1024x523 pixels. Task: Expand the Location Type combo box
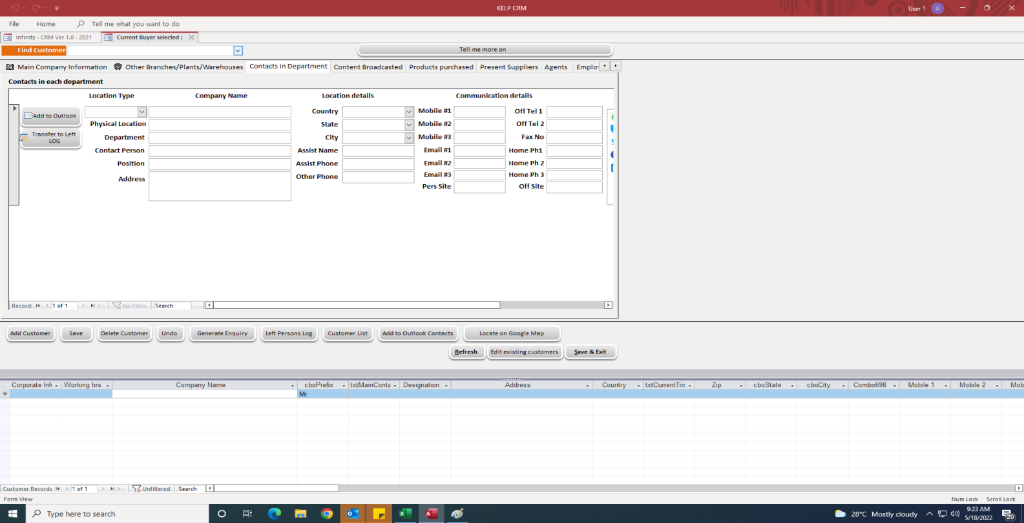(141, 112)
